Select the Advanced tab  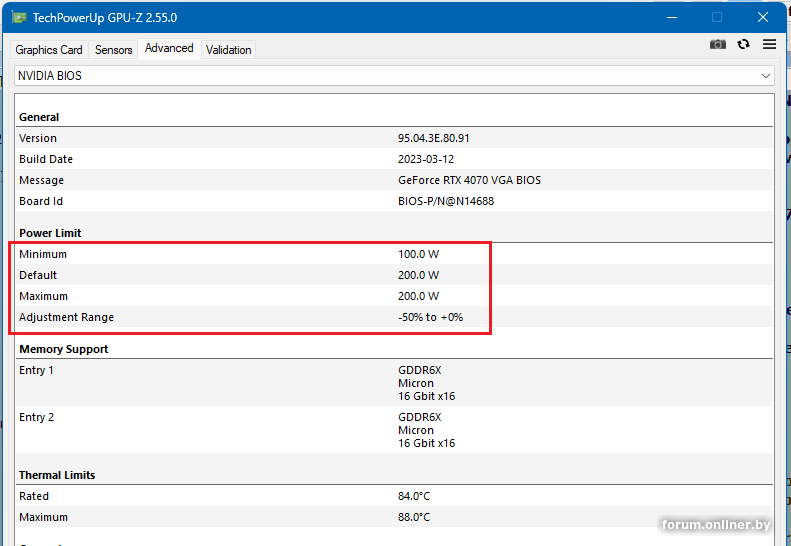click(x=169, y=48)
